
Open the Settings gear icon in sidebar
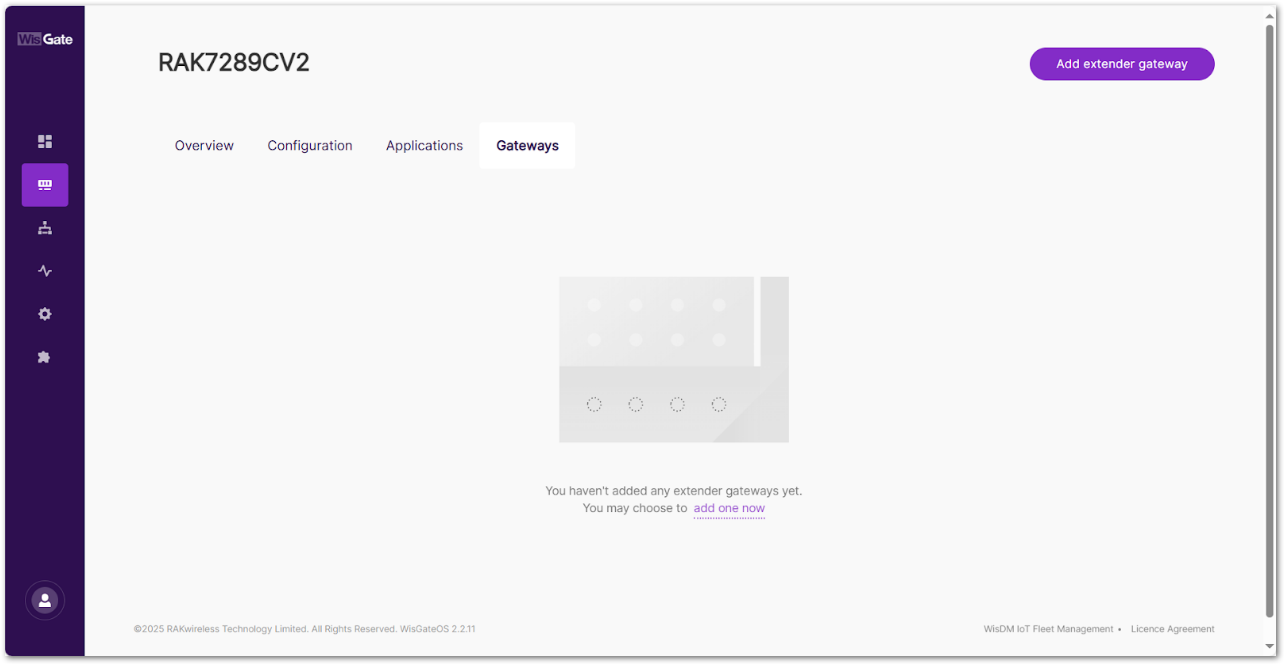click(44, 314)
